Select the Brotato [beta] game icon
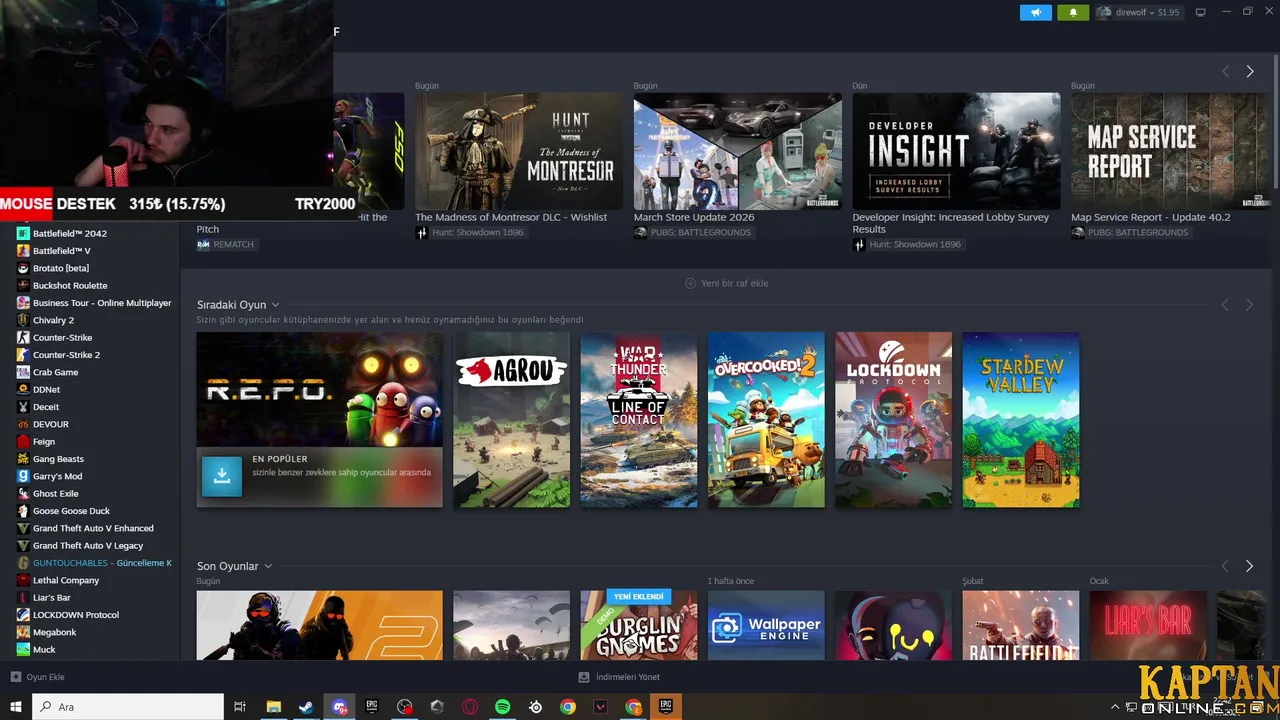 23,268
